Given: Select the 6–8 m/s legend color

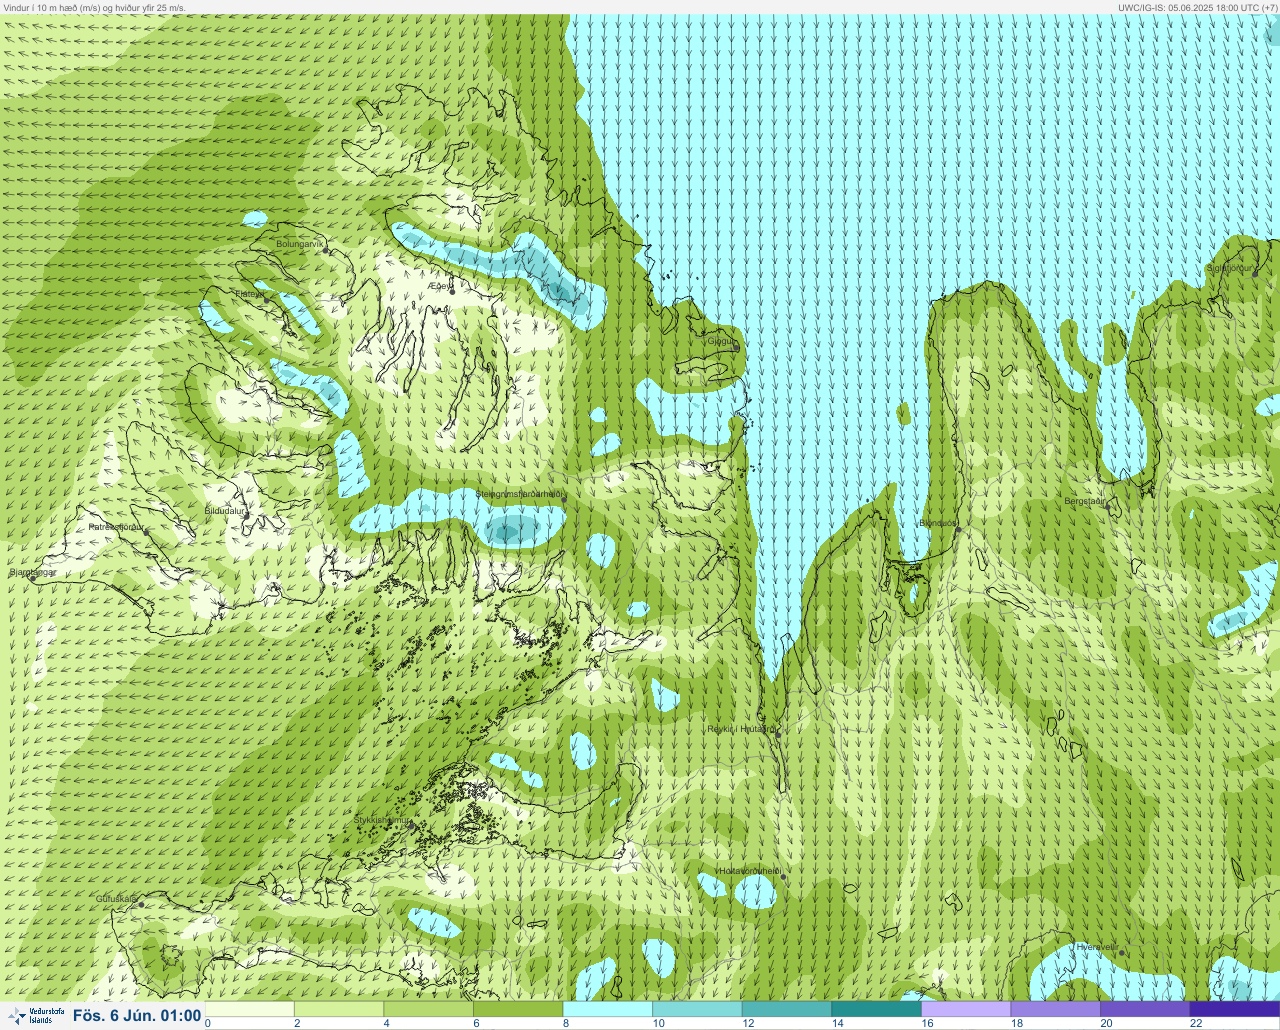Looking at the screenshot, I should (518, 1009).
